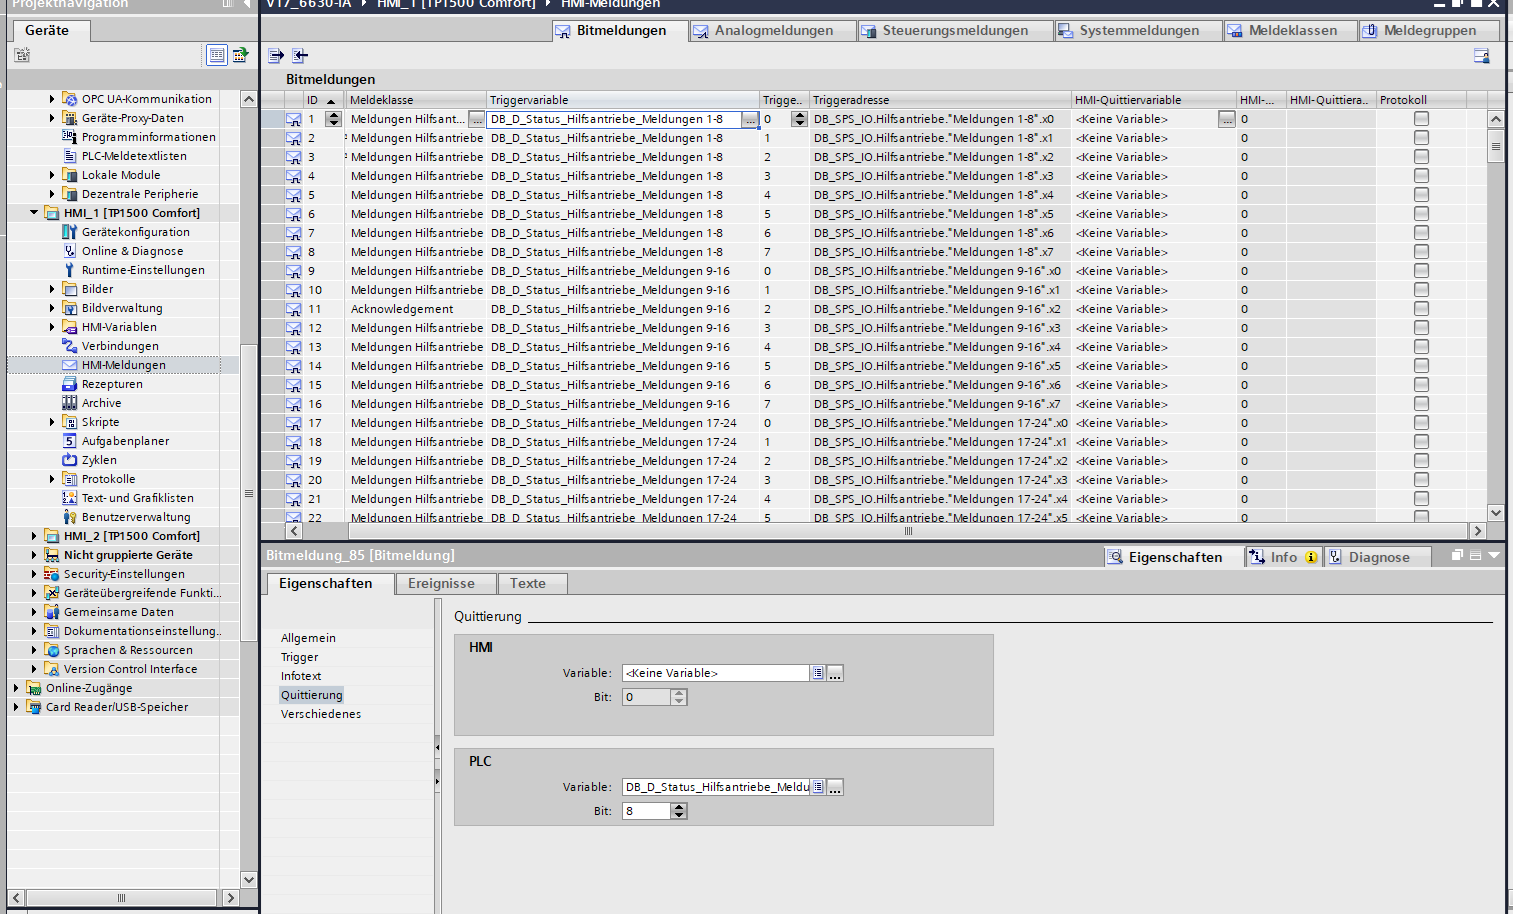Click the Runtime-Einstellungen icon
Screen dimensions: 1513x914
pyautogui.click(x=69, y=270)
